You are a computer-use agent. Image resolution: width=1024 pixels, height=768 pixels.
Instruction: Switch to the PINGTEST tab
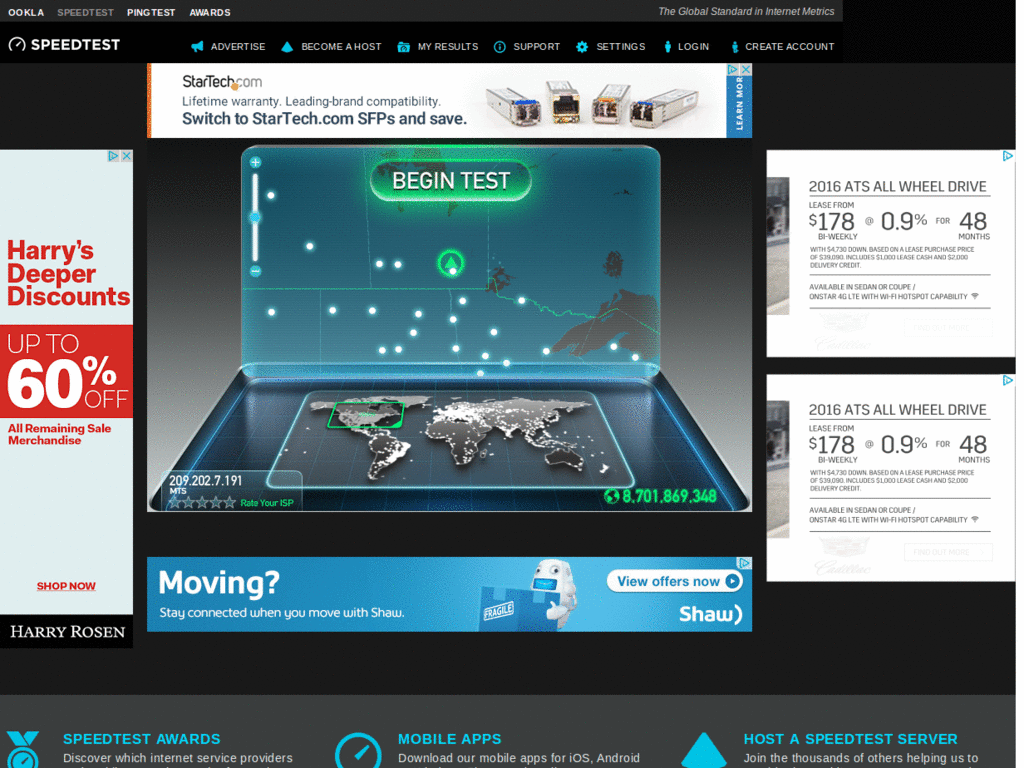coord(151,12)
